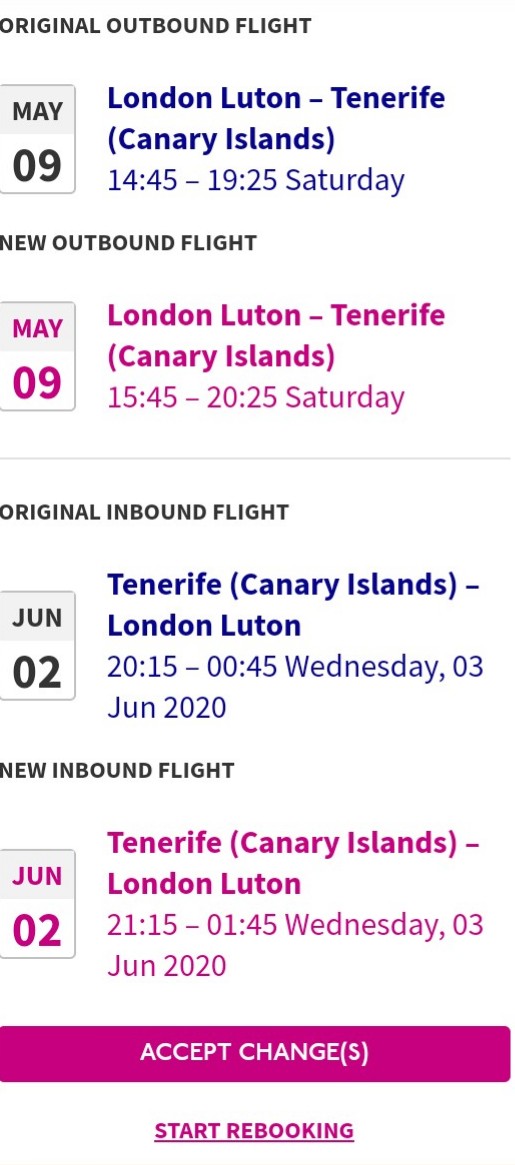Image resolution: width=515 pixels, height=1165 pixels.
Task: Select the new outbound MAY 09 calendar icon
Action: (37, 356)
